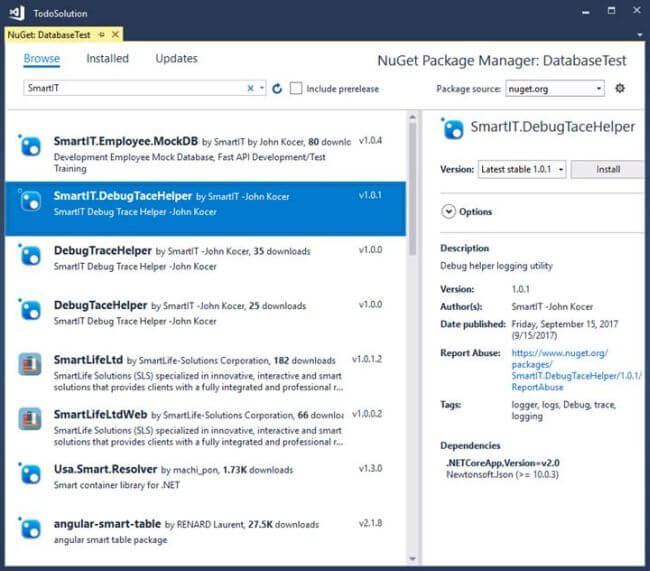Close the NuGet: DatabaseTest tab
The image size is (650, 571).
coord(116,34)
